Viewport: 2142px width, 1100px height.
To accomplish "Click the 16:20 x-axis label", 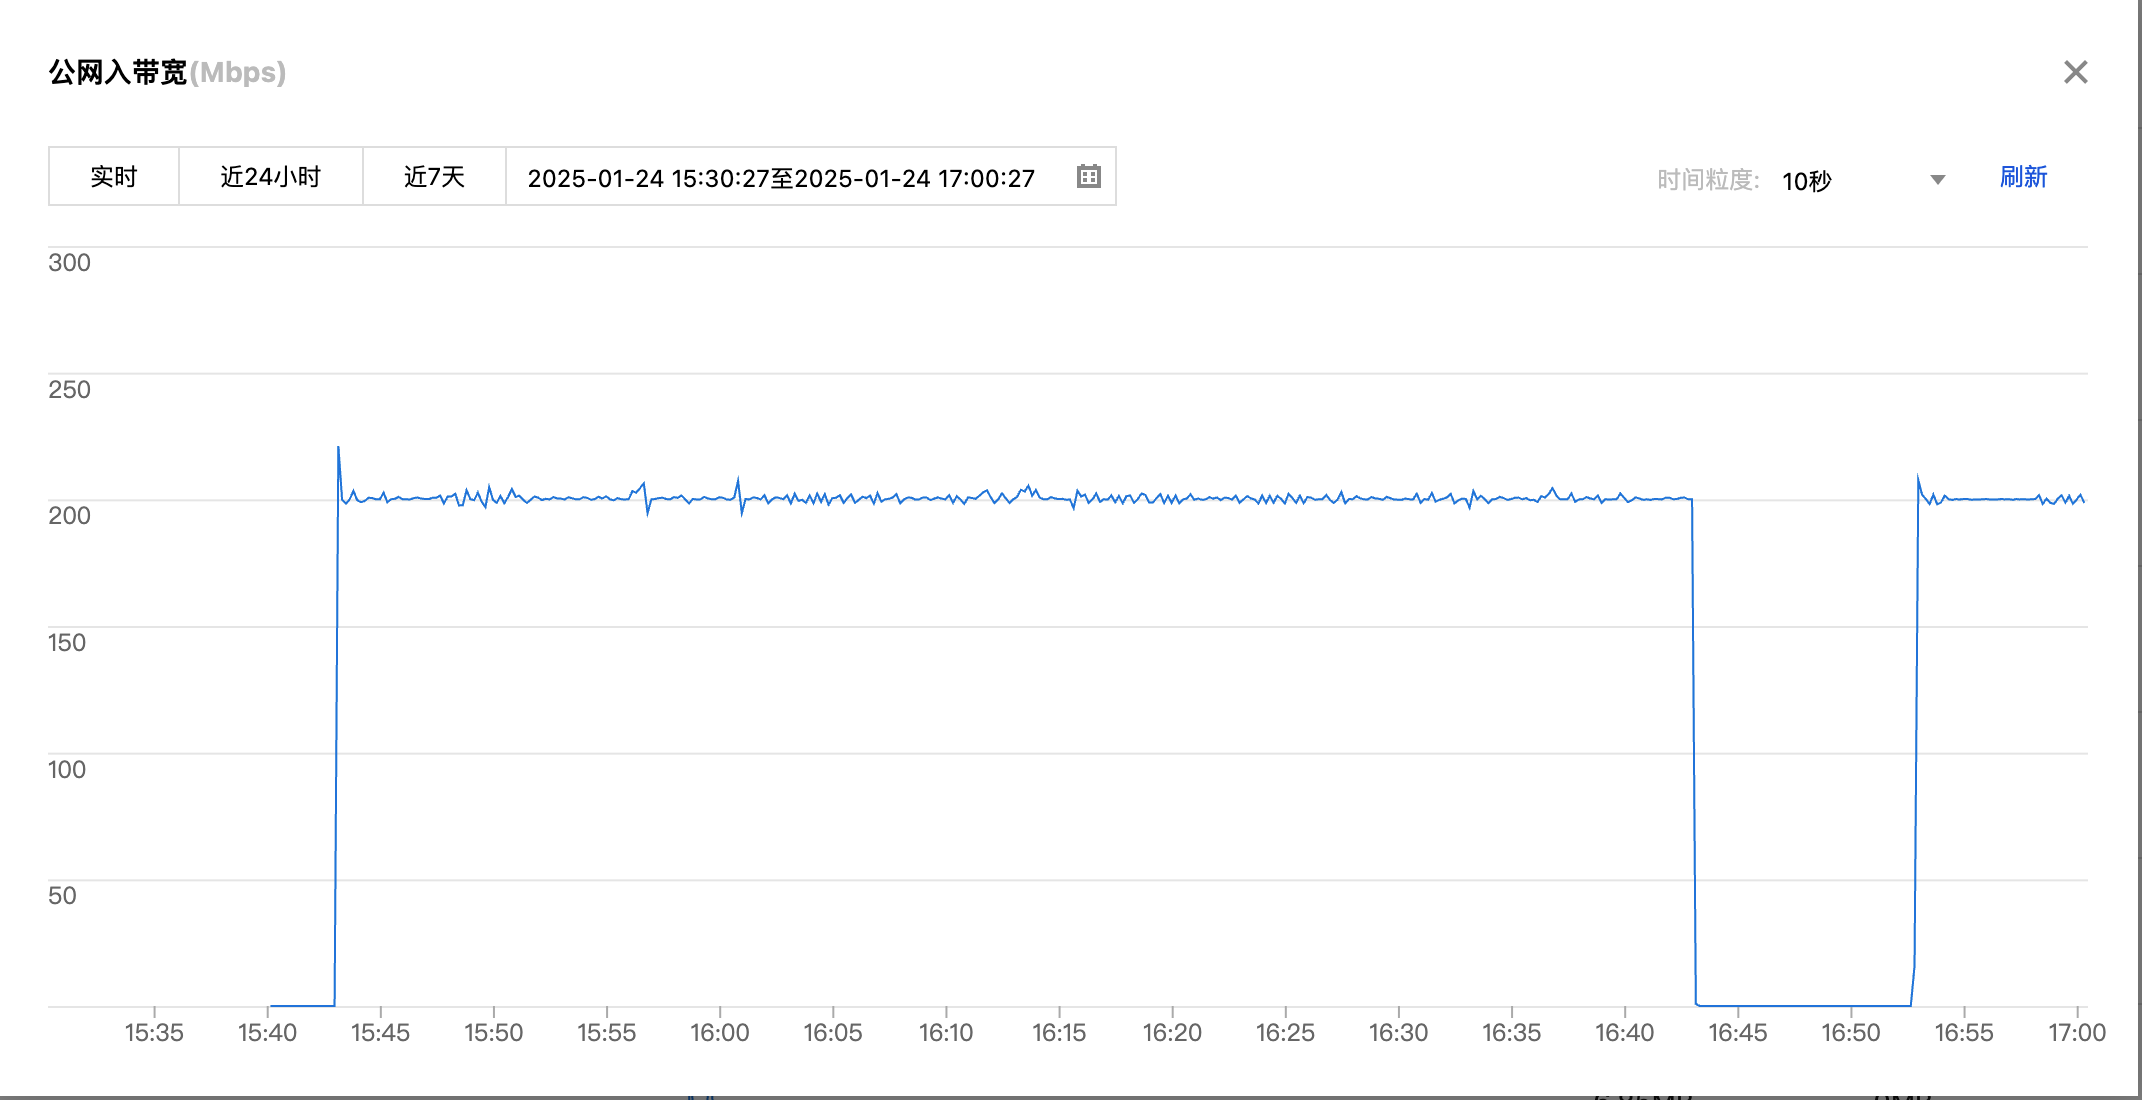I will point(1172,1033).
